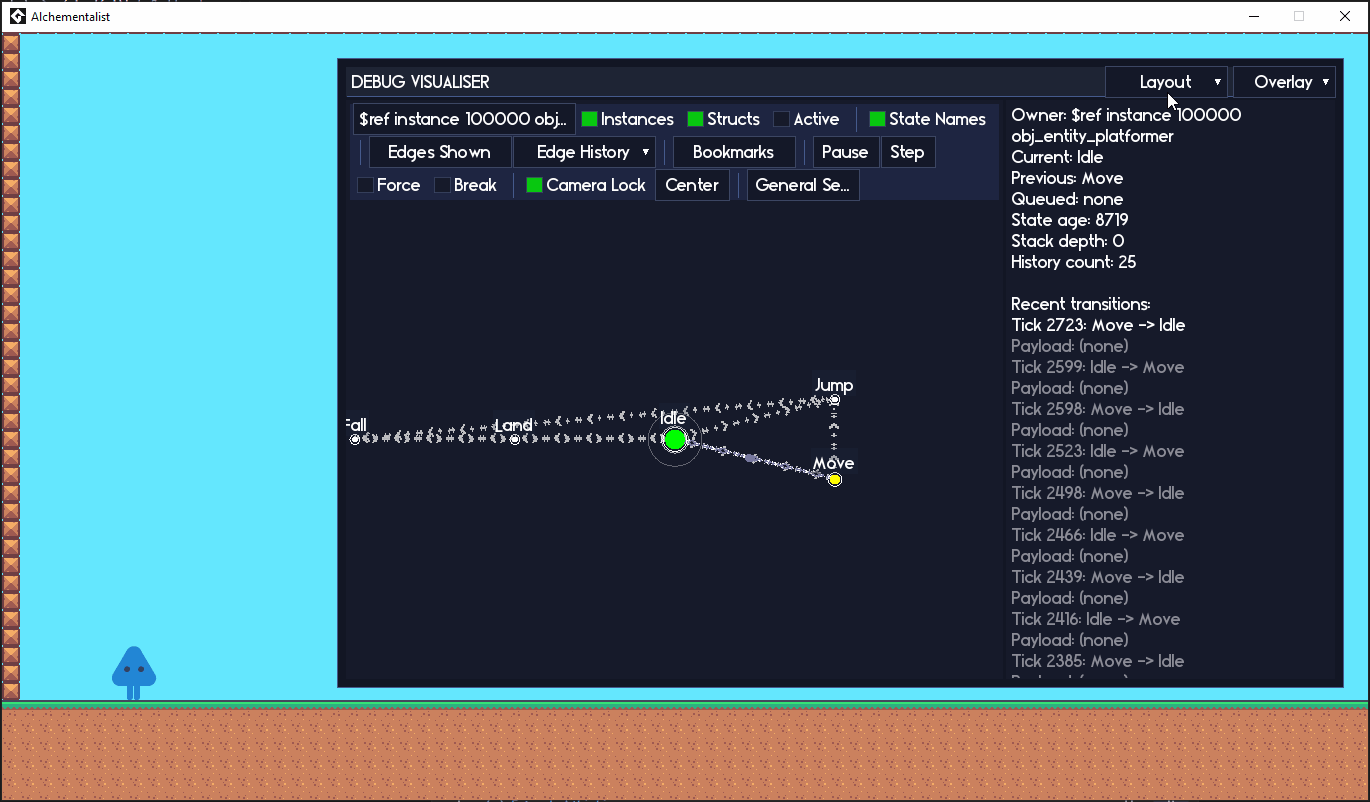Toggle the Structs checkbox
Image resolution: width=1370 pixels, height=802 pixels.
click(696, 119)
